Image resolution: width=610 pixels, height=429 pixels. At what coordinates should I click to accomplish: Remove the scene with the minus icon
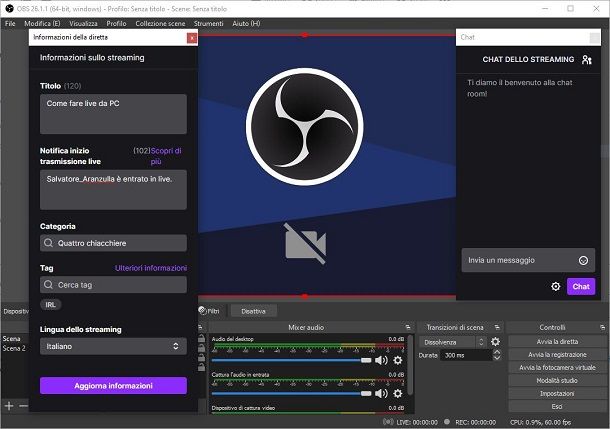23,406
